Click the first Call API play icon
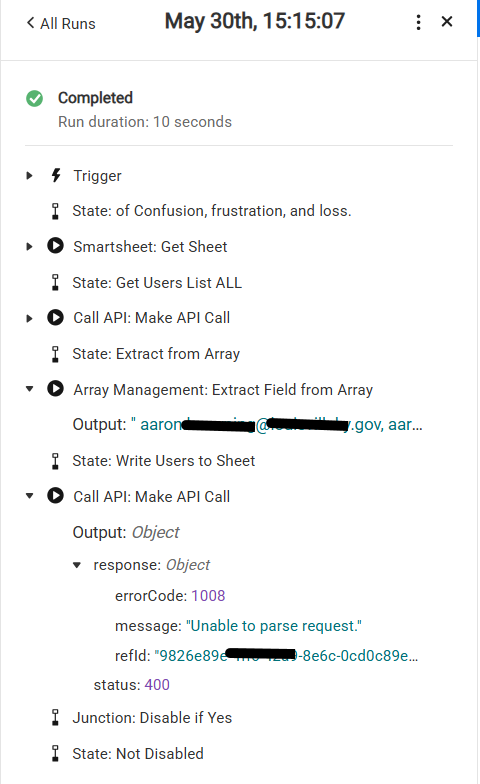Image resolution: width=480 pixels, height=784 pixels. pos(56,318)
